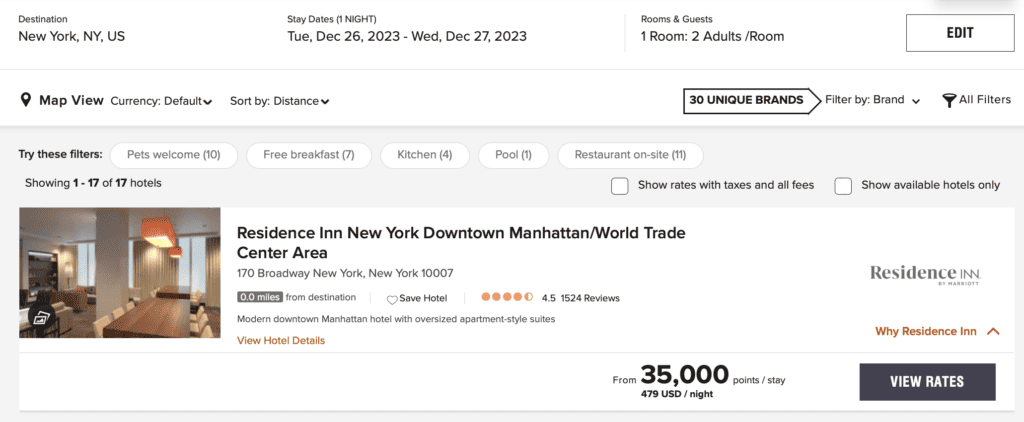Viewport: 1024px width, 422px height.
Task: Check Show available hotels only
Action: click(843, 185)
